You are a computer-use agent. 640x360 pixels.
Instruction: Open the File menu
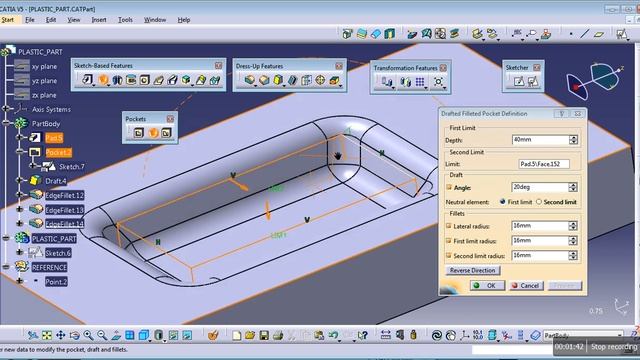[x=30, y=20]
